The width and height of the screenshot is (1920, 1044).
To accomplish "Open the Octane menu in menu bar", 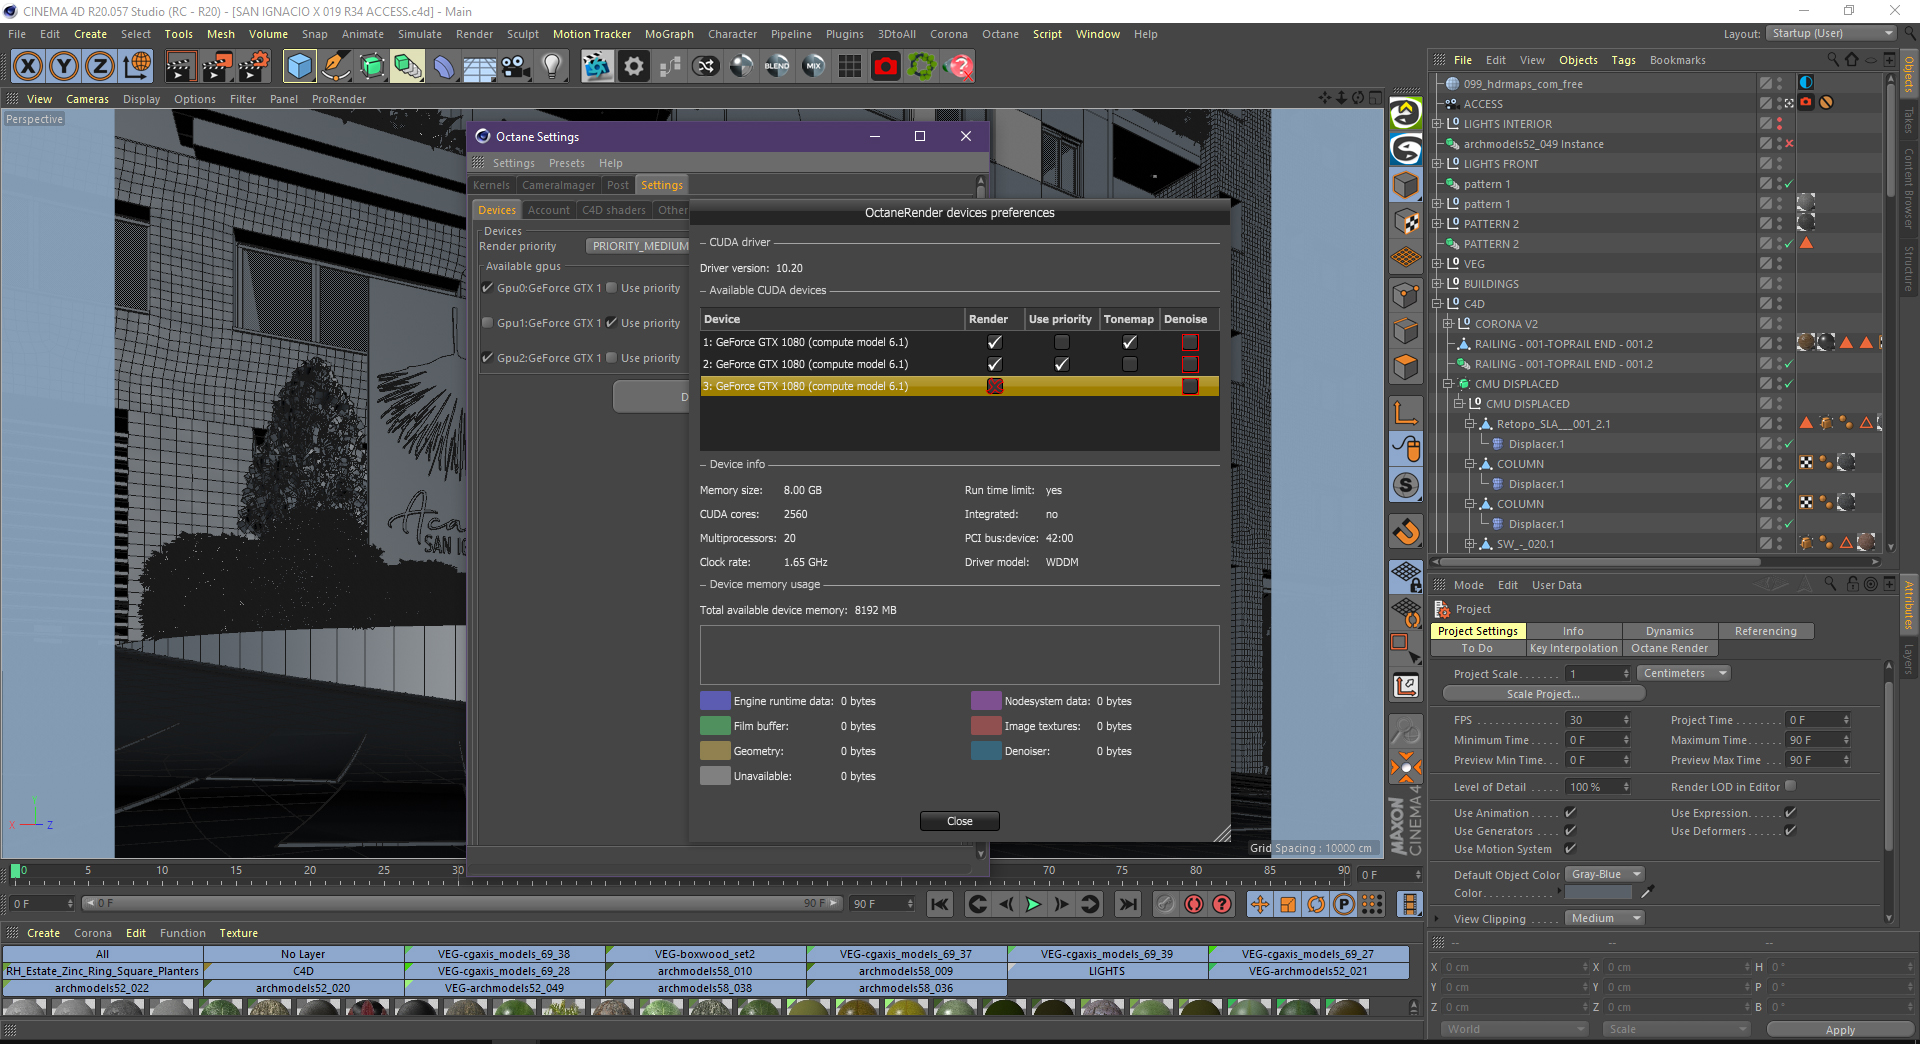I will [1000, 34].
